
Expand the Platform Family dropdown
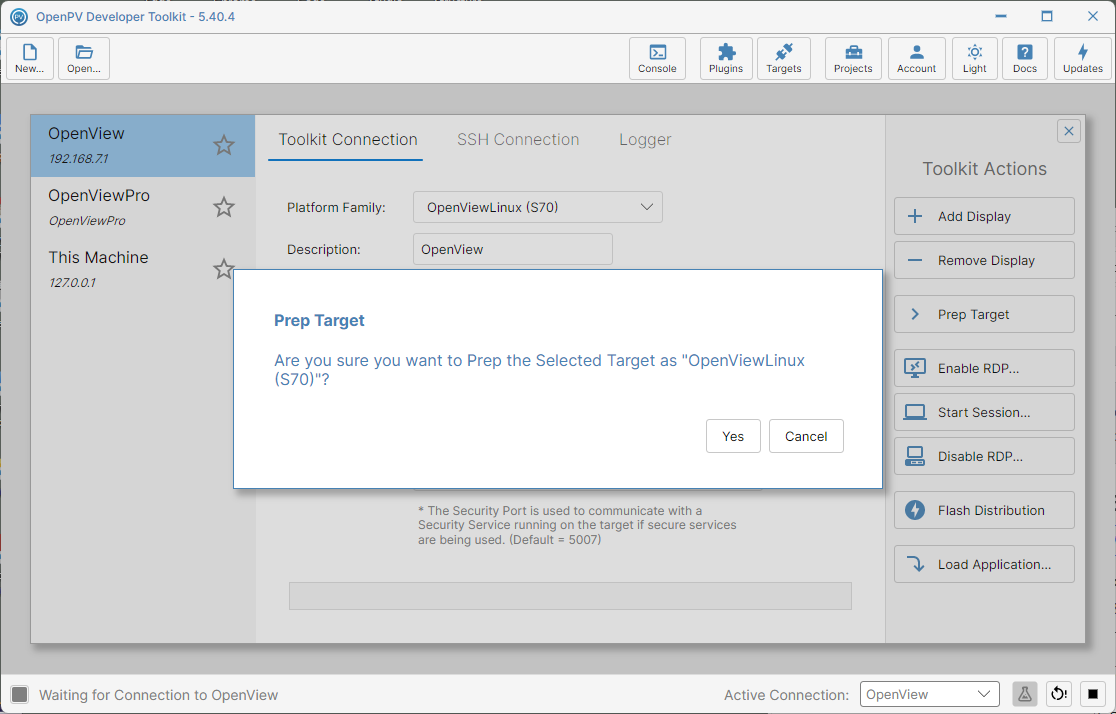[x=537, y=207]
